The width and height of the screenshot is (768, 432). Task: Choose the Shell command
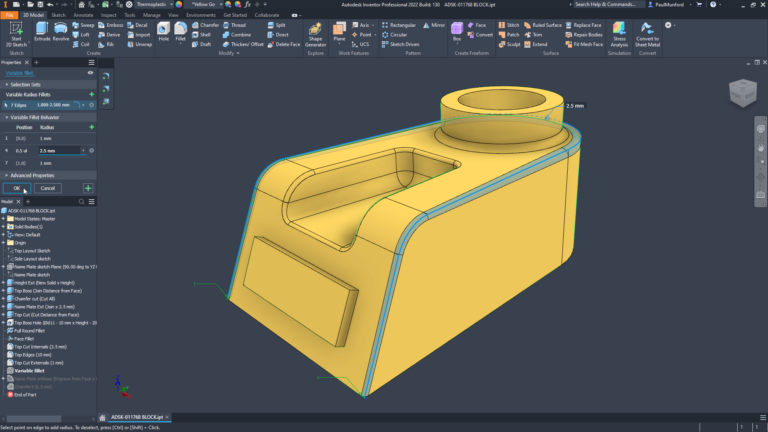click(x=201, y=35)
